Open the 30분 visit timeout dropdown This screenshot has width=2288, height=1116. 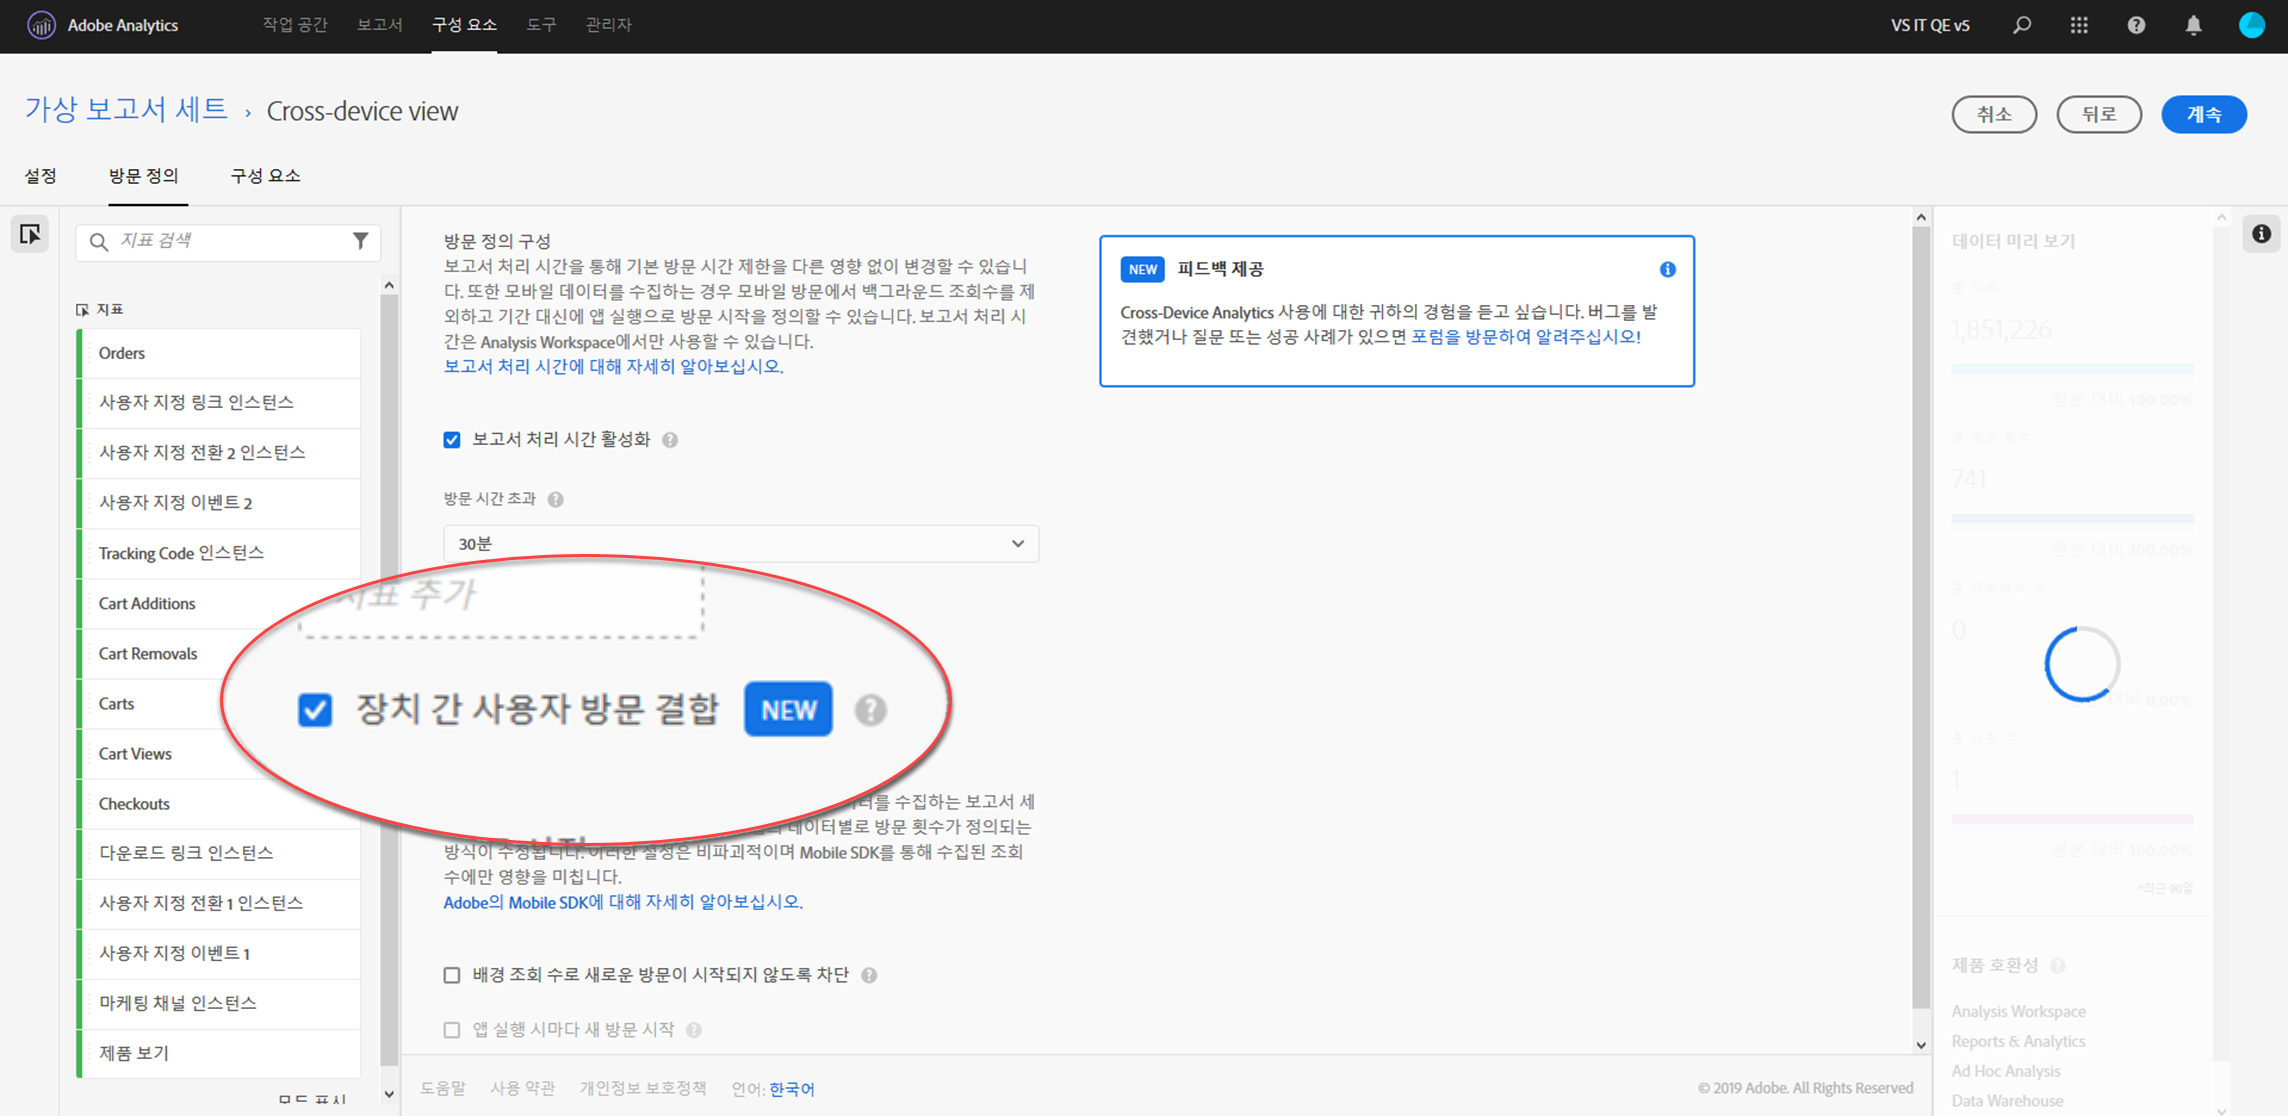pos(740,544)
